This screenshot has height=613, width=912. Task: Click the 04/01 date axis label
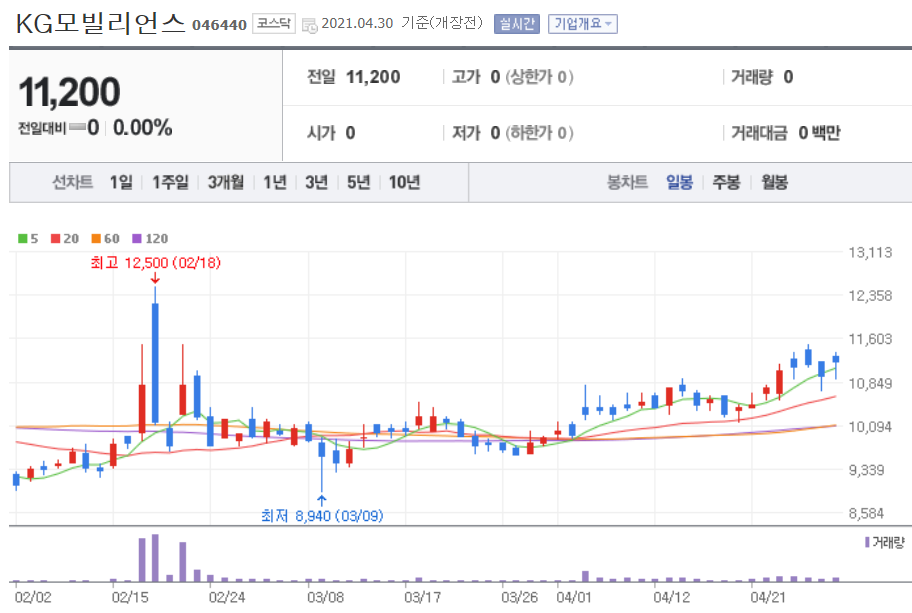click(573, 597)
